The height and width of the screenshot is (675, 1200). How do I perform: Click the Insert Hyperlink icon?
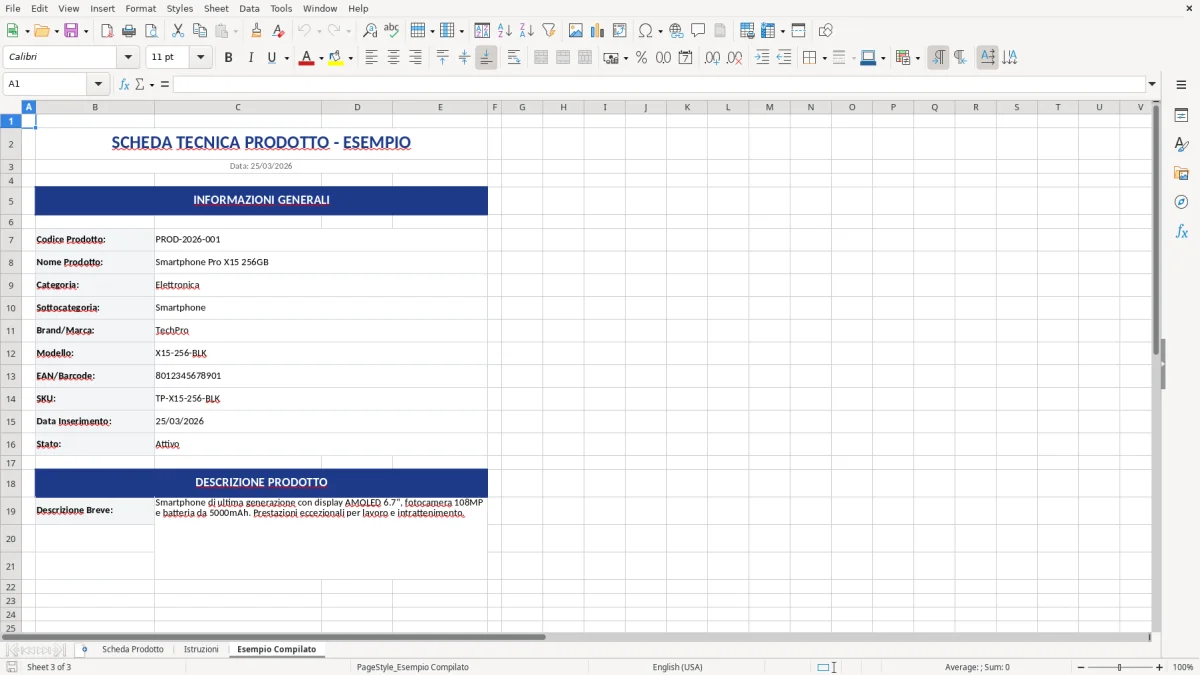tap(676, 31)
